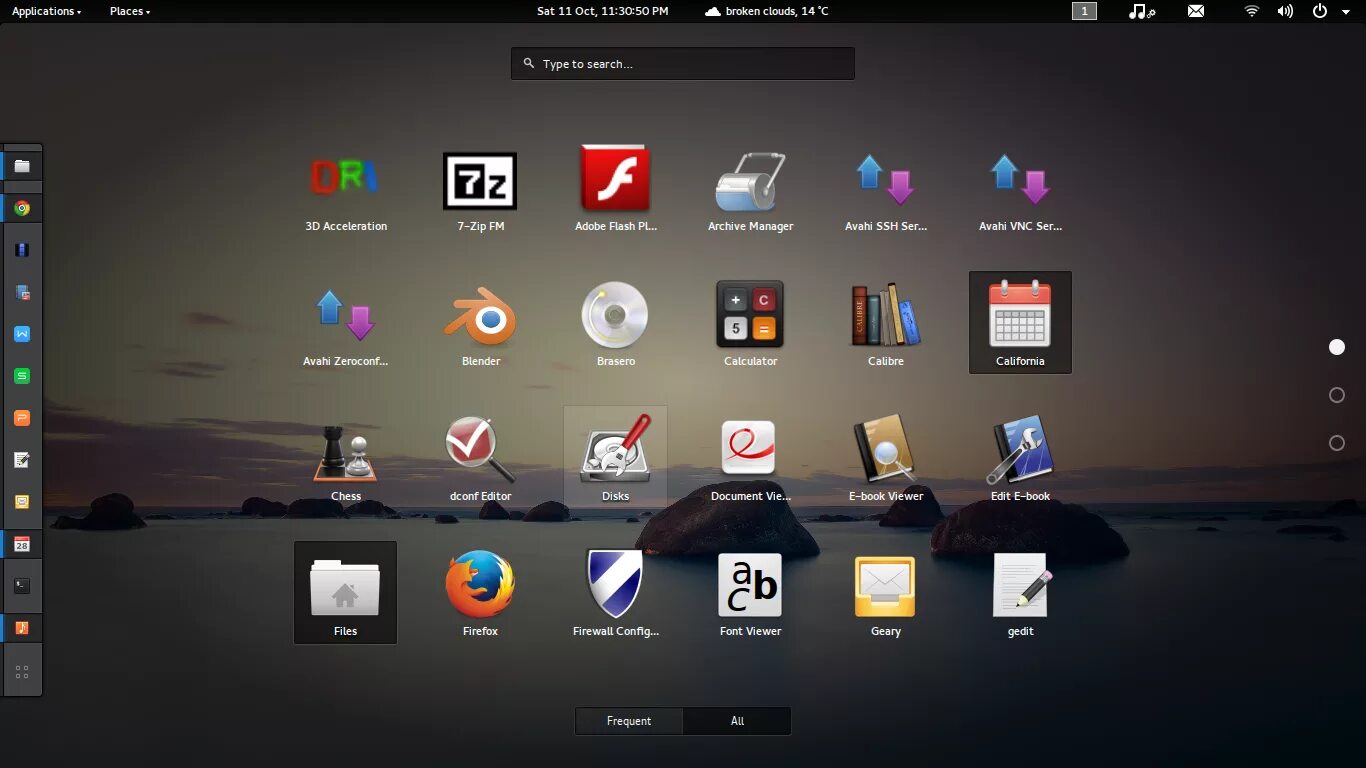Open the music note top bar indicator
This screenshot has height=768, width=1366.
point(1141,11)
